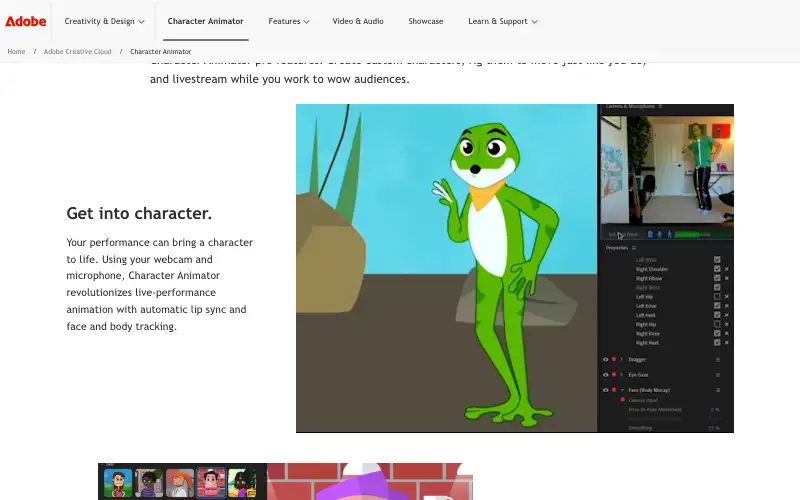The image size is (800, 500).
Task: Toggle the Right Knee checkbox
Action: click(717, 333)
